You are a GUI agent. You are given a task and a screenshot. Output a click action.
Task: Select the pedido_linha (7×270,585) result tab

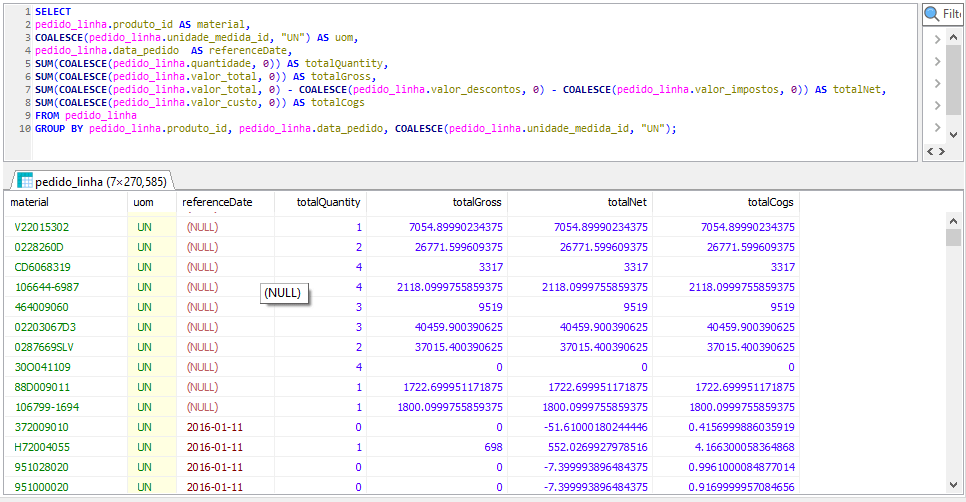[92, 181]
